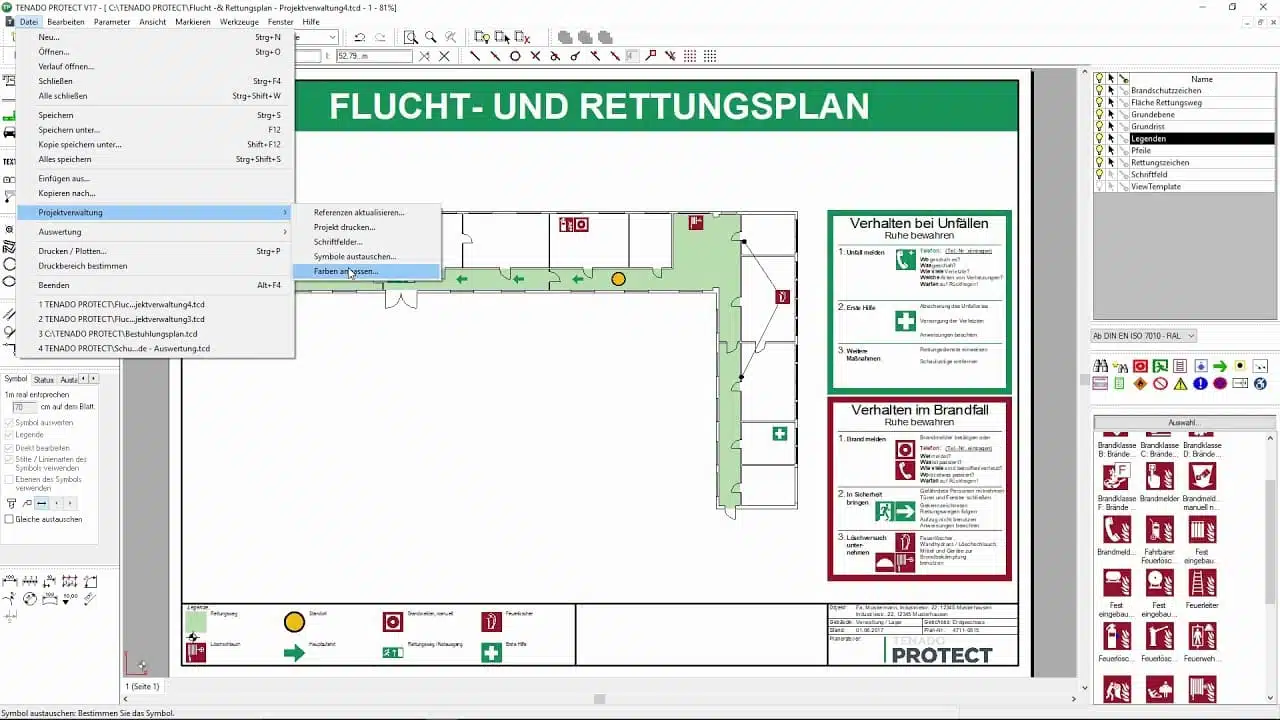Click the zoom window icon with rectangle

pyautogui.click(x=410, y=37)
